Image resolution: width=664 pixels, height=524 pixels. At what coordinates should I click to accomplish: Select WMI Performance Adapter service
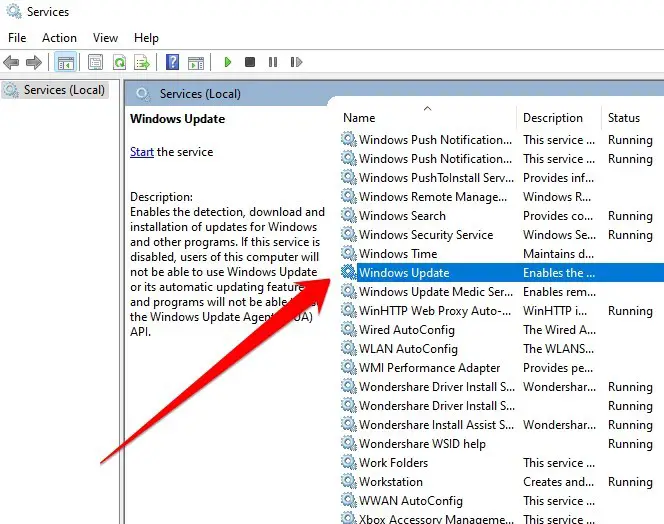[x=502, y=368]
